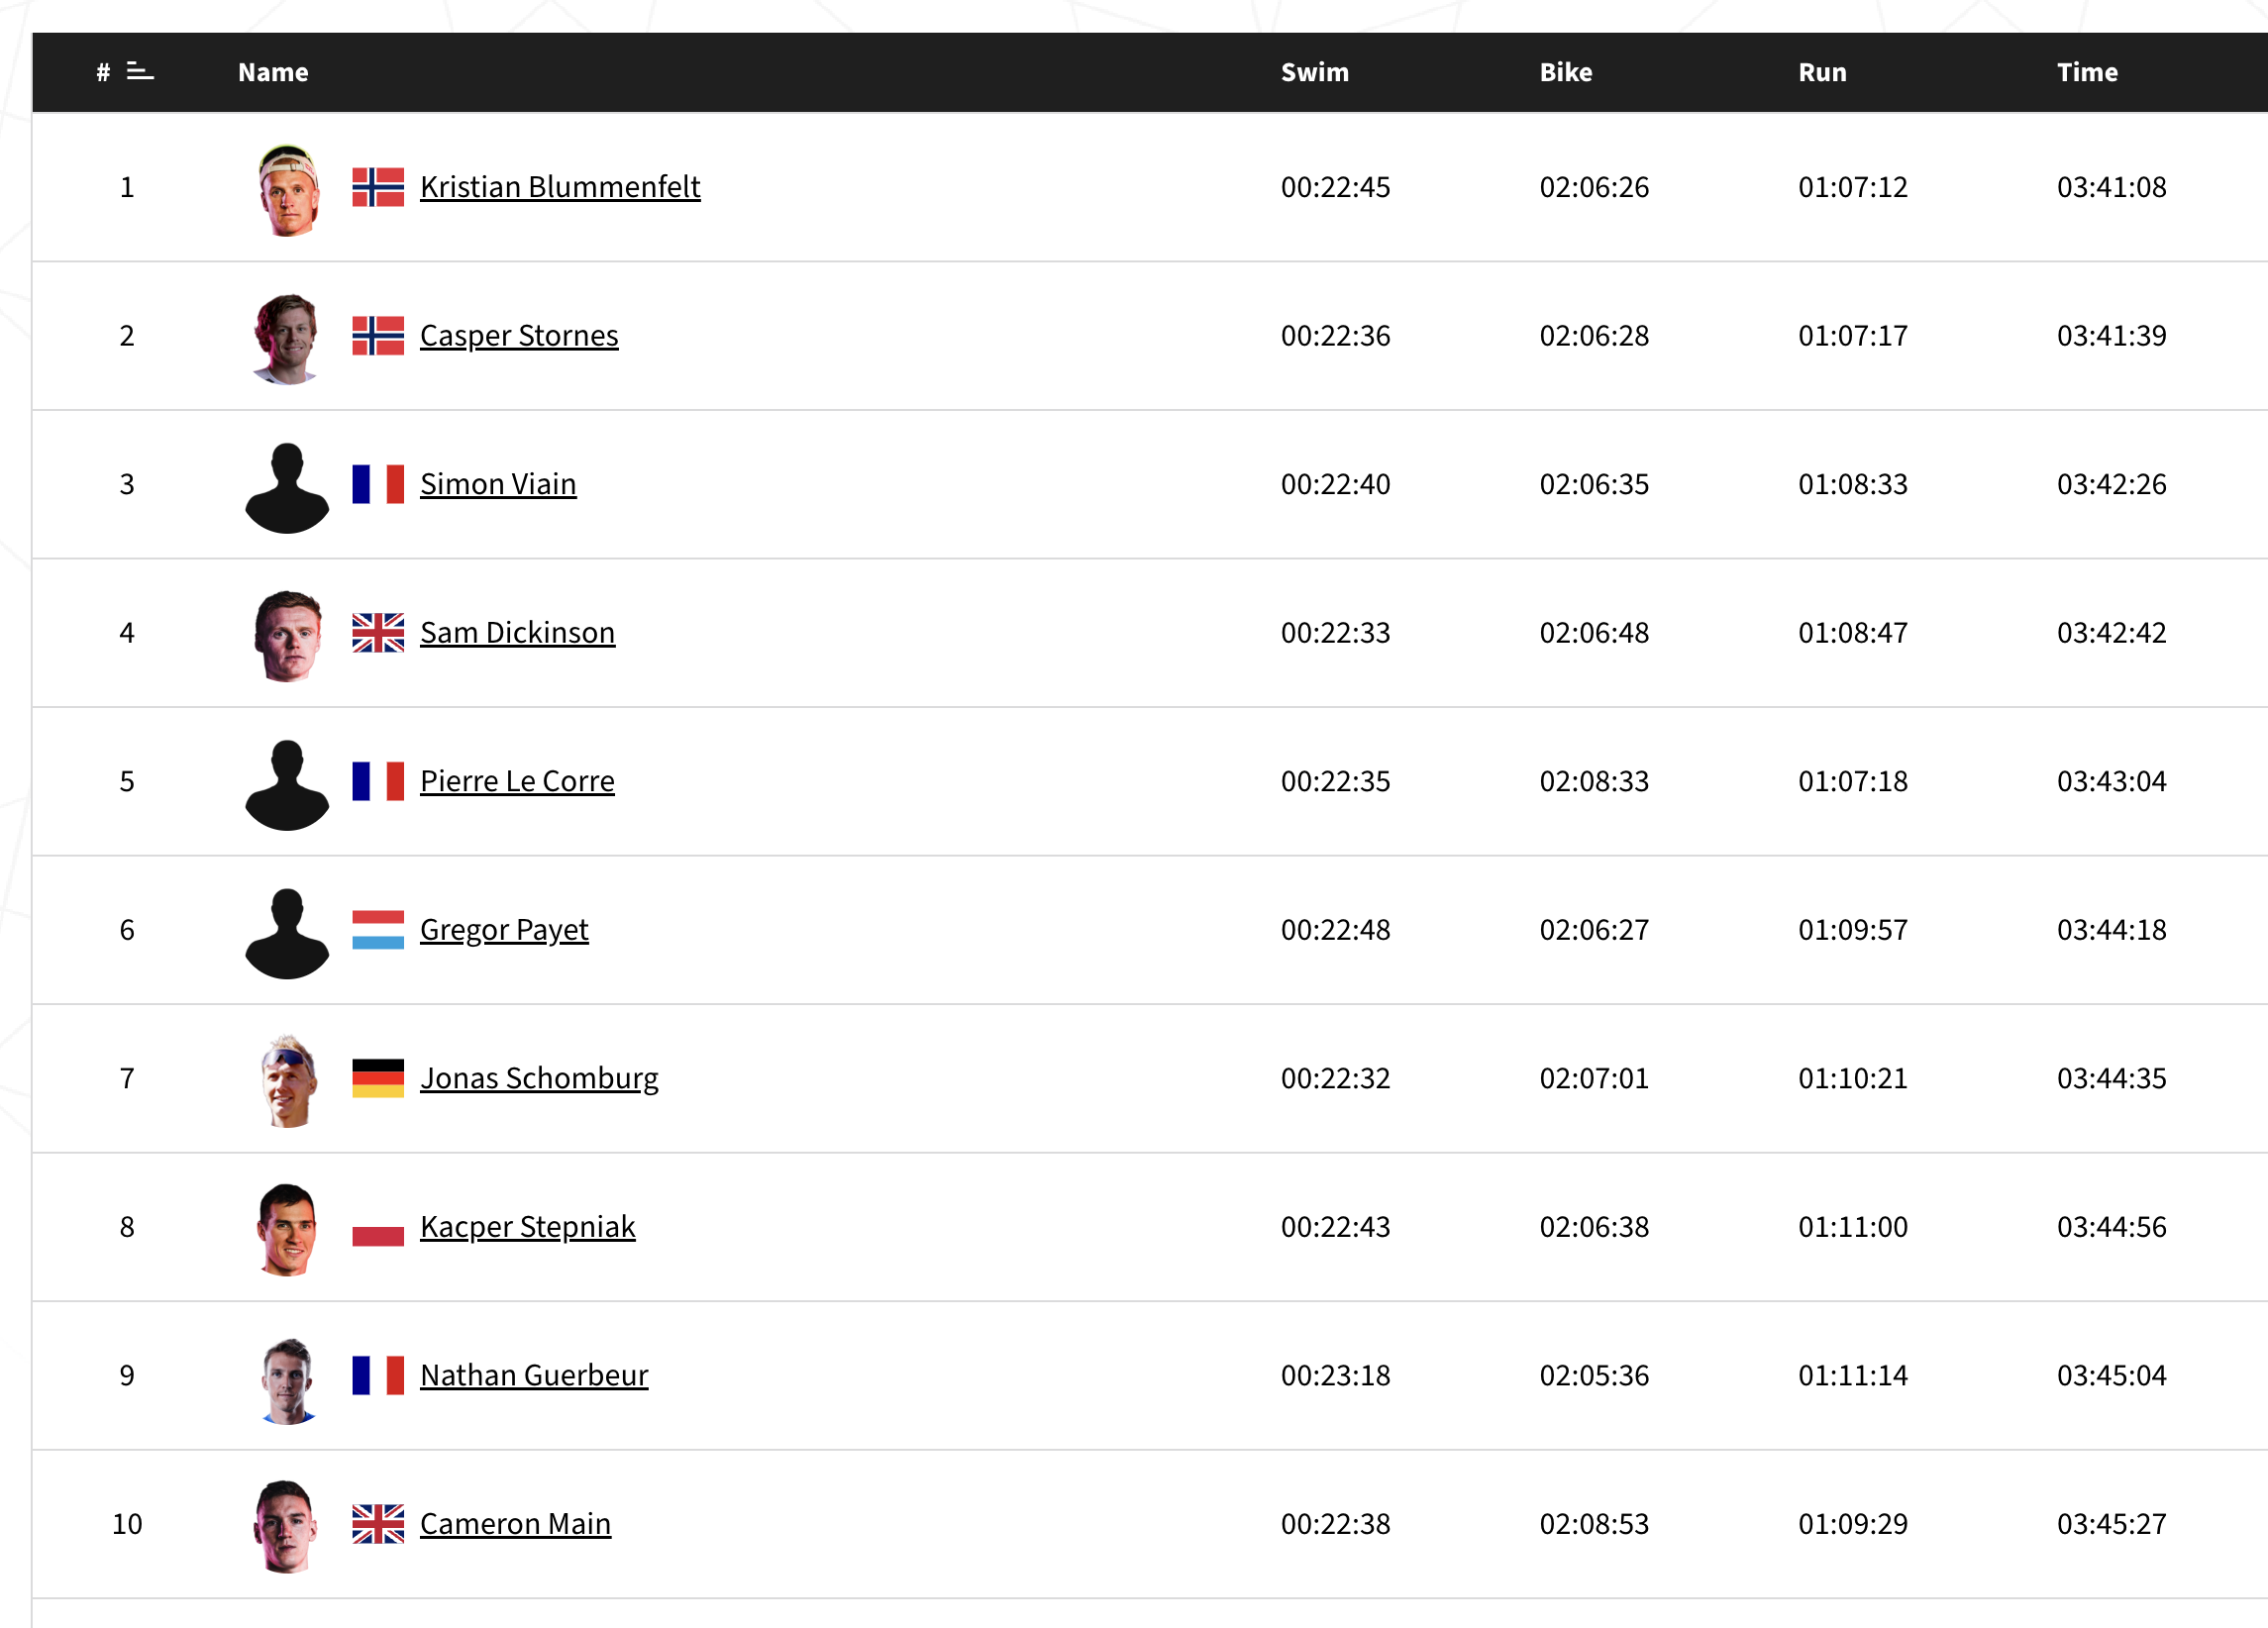Follow the Pierre Le Corre link
Screen dimensions: 2268x1628
[517, 781]
